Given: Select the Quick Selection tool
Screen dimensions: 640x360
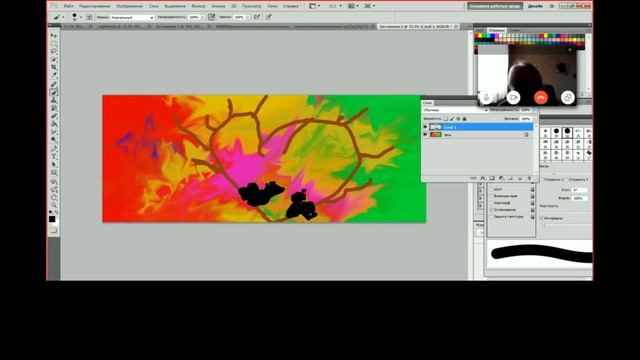Looking at the screenshot, I should coord(53,60).
